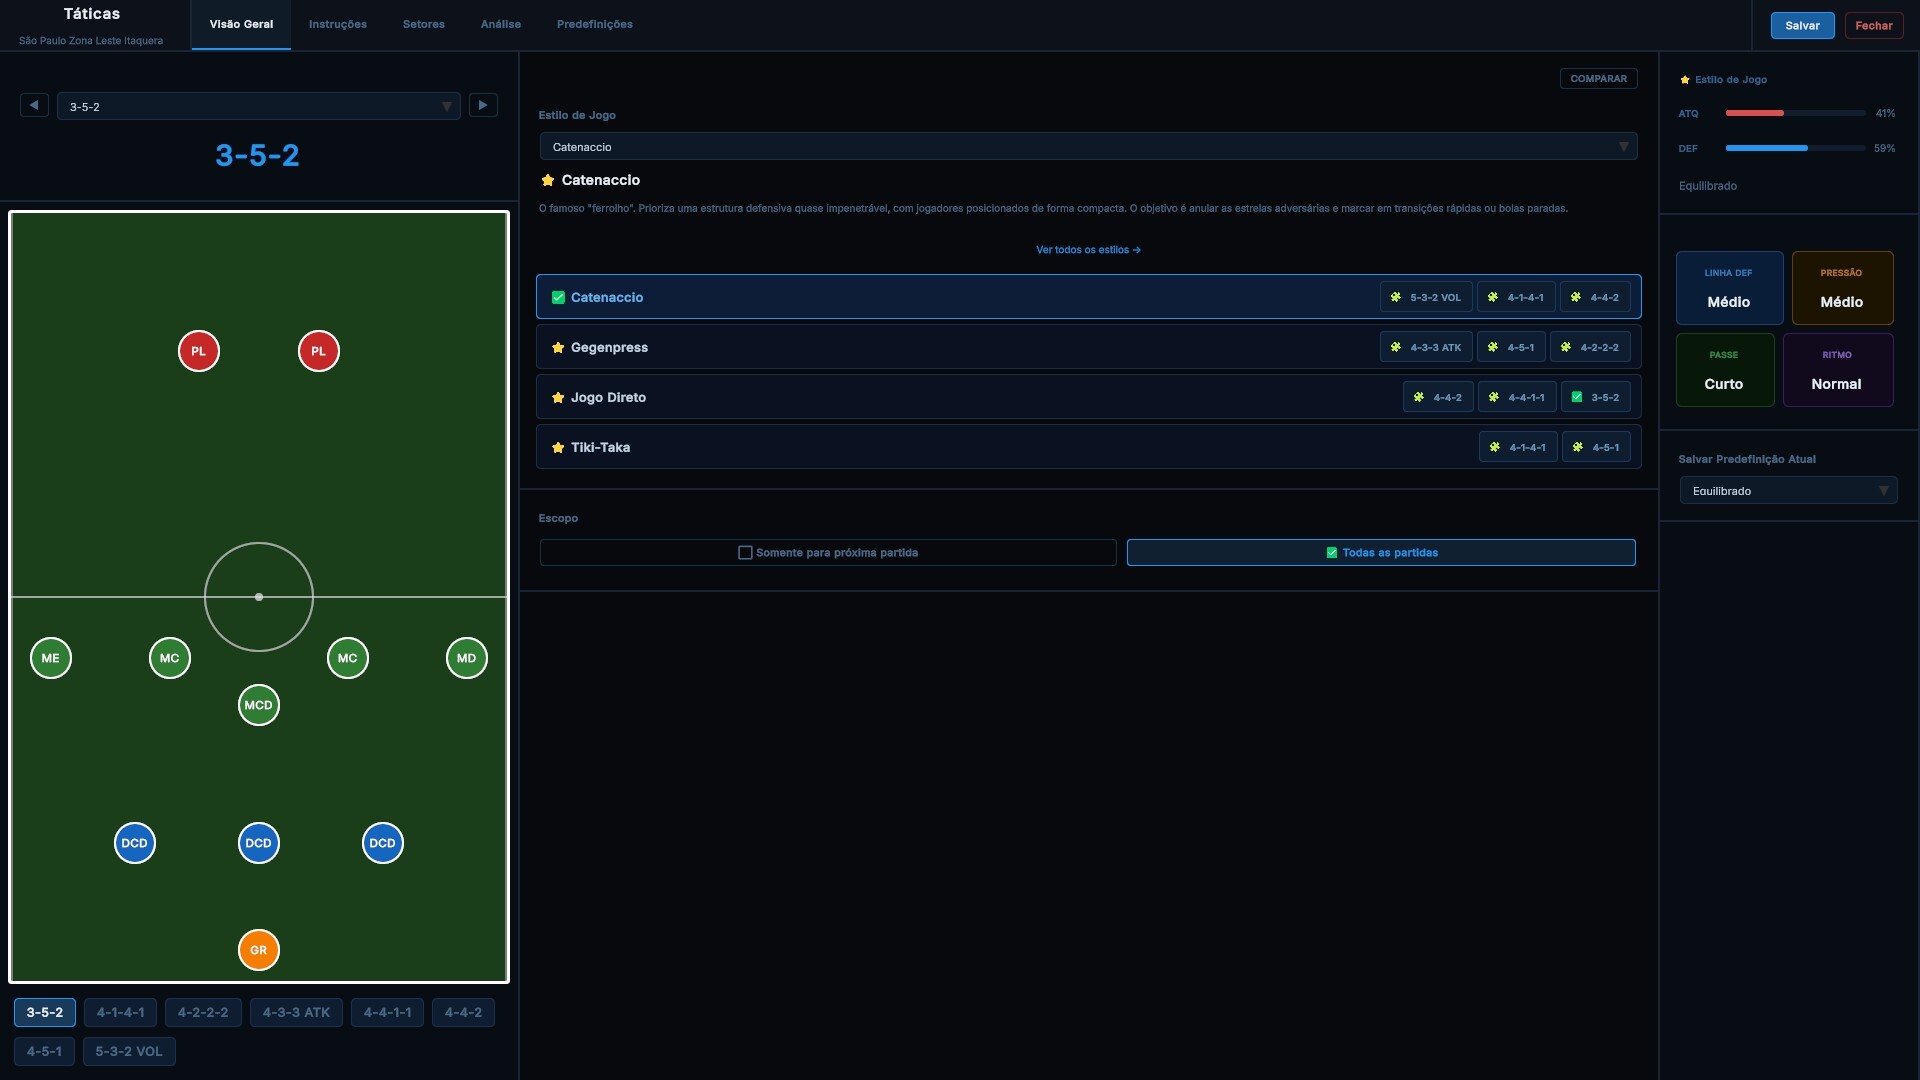Click the Fechar button

tap(1873, 25)
